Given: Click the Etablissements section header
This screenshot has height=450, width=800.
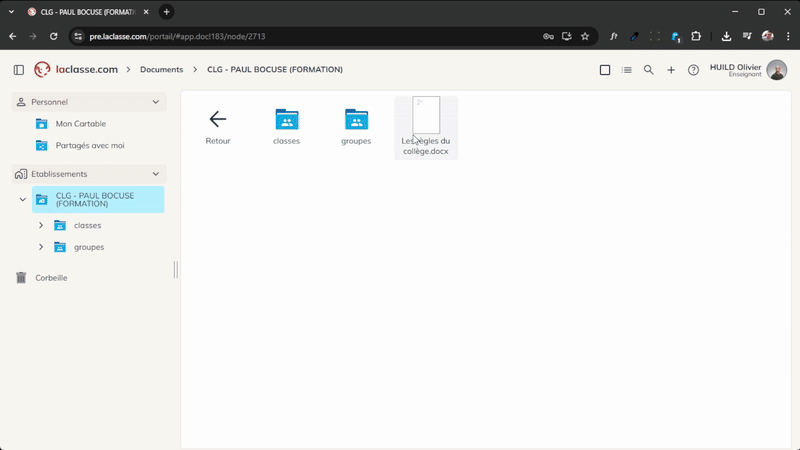Looking at the screenshot, I should (89, 174).
